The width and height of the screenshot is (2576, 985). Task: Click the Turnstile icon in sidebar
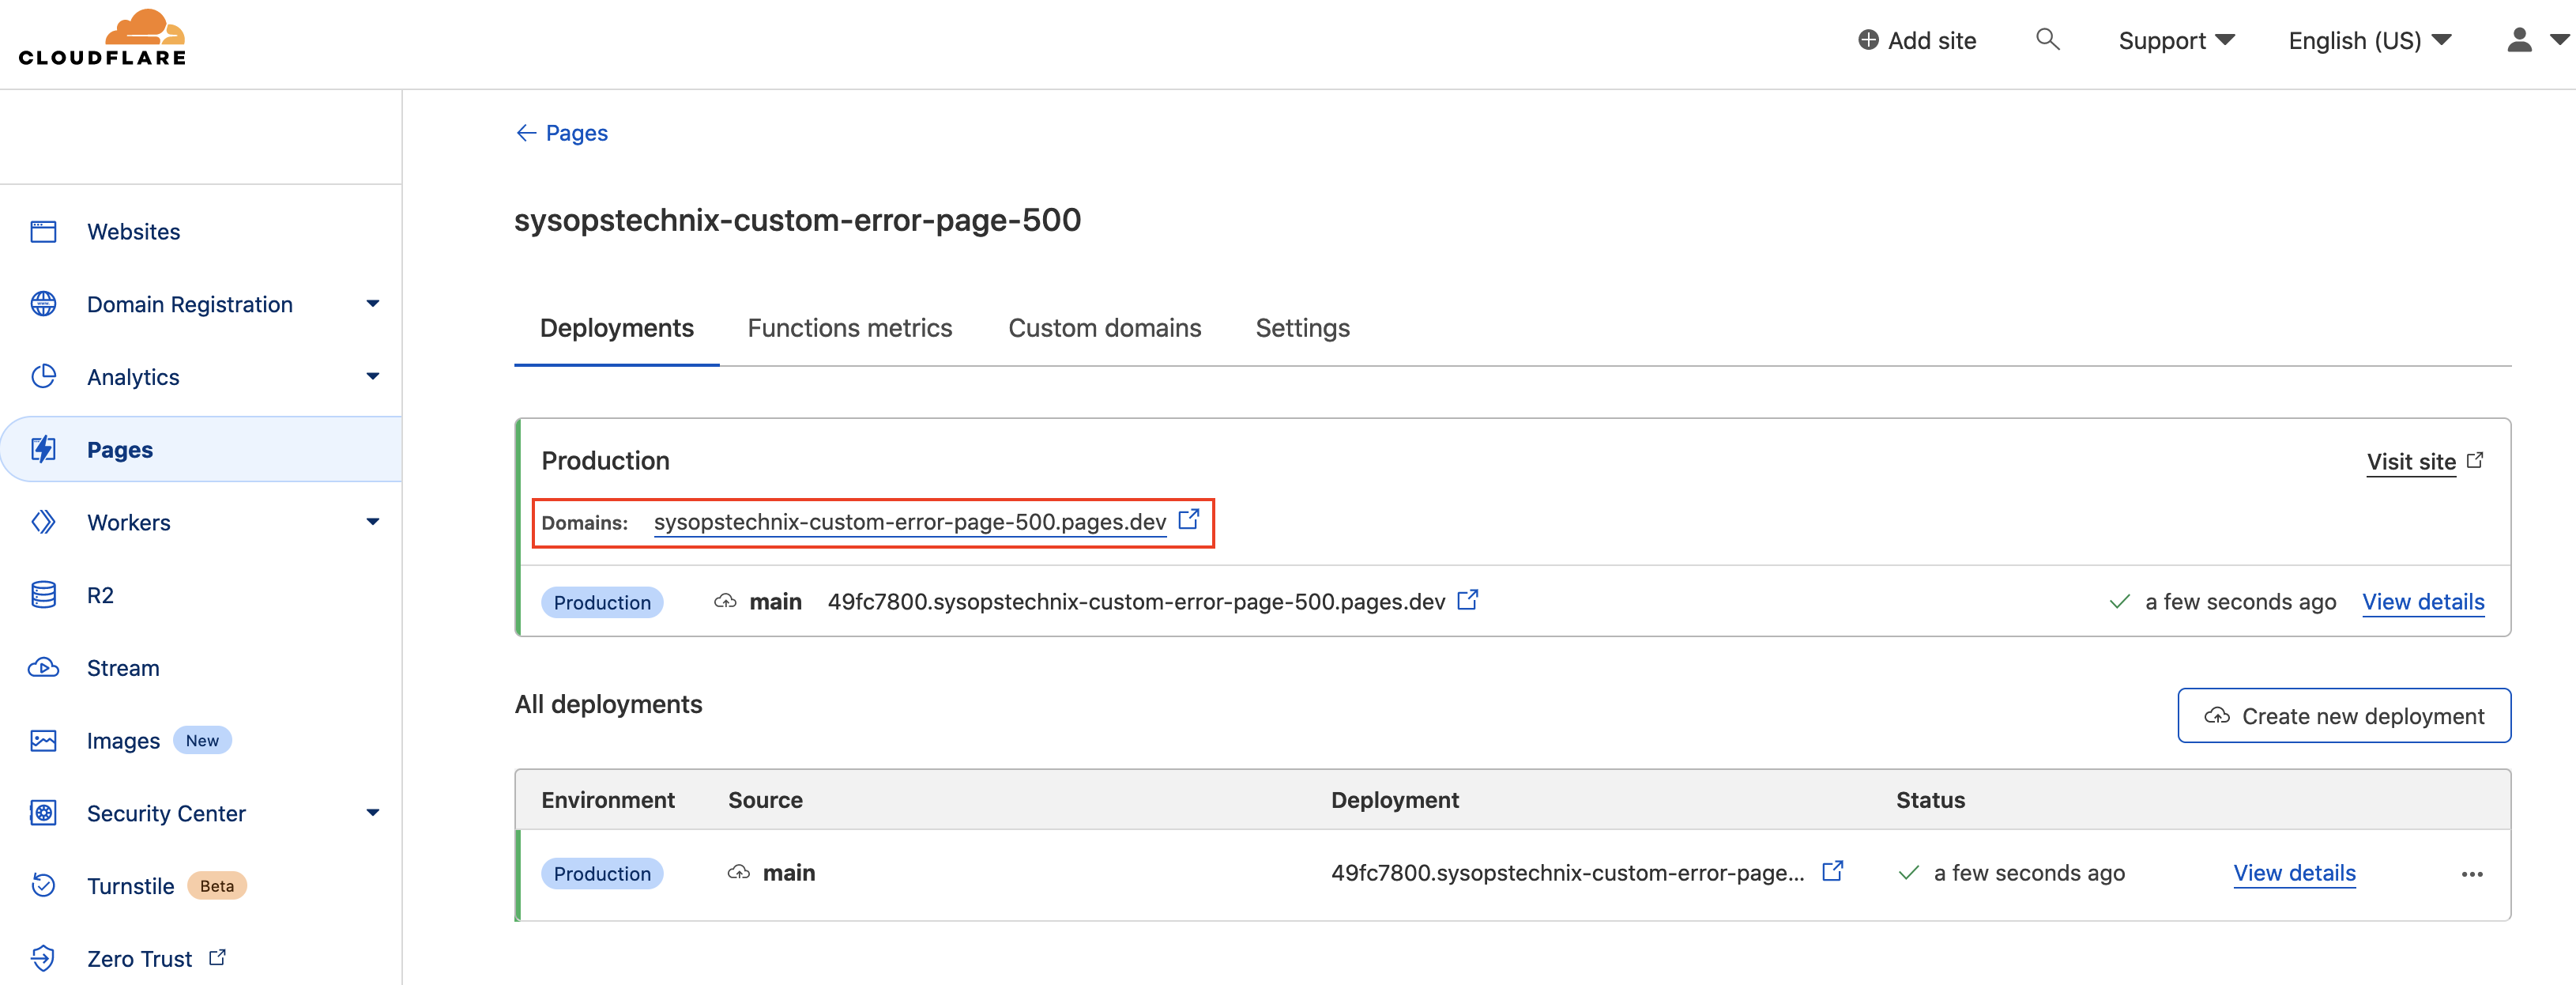(x=43, y=886)
